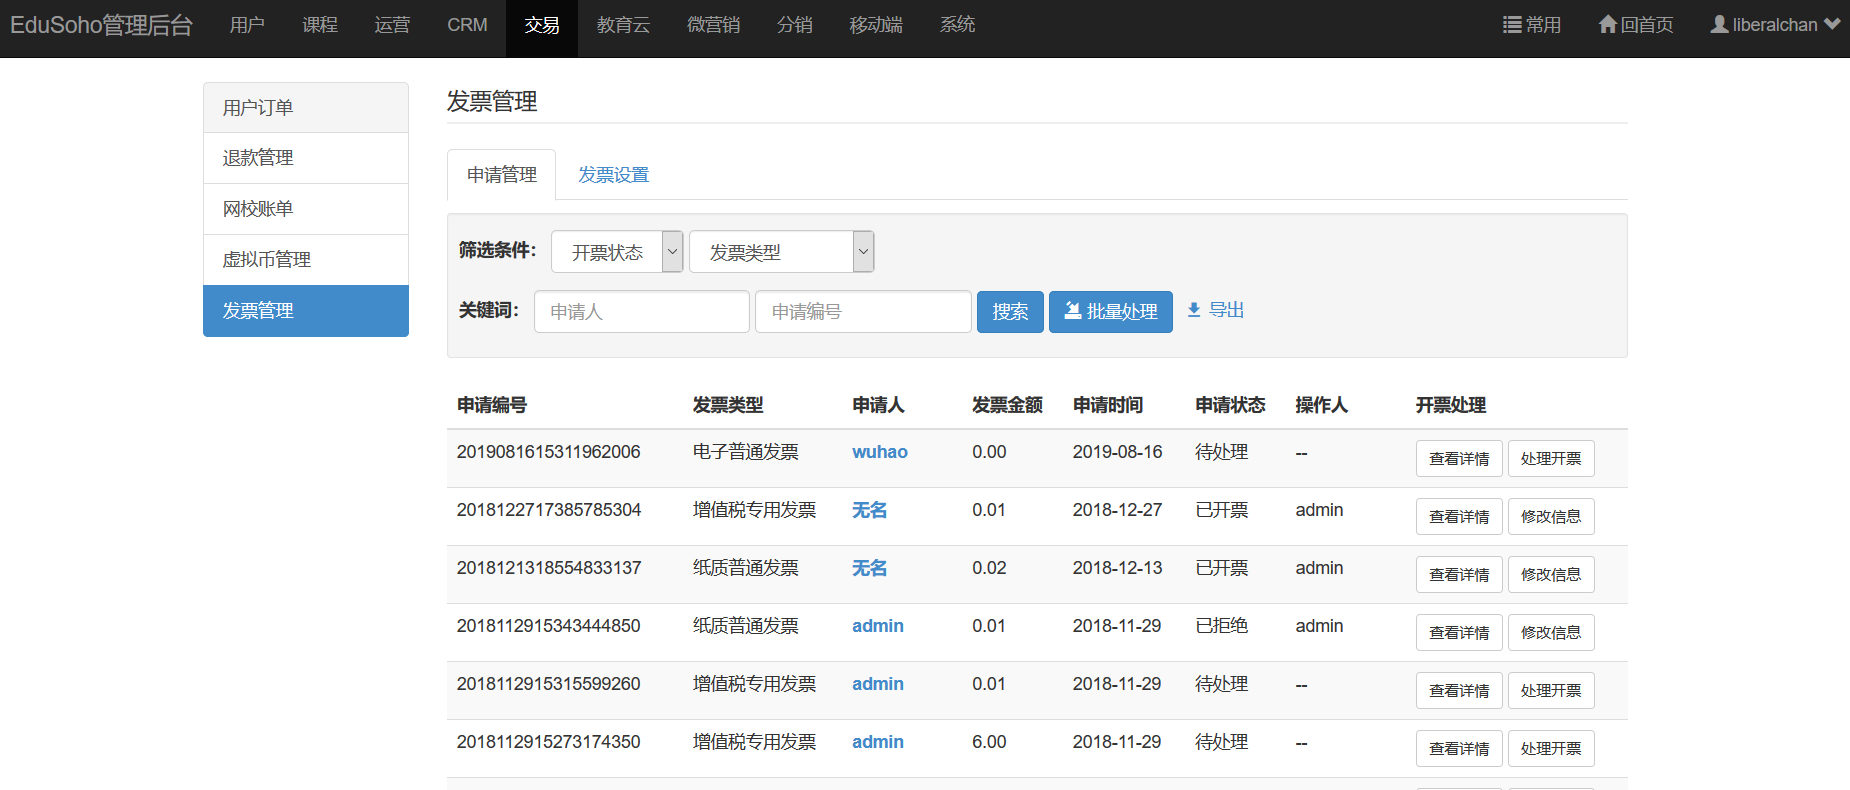Click the home icon next to 回首页
The width and height of the screenshot is (1850, 790).
1607,25
